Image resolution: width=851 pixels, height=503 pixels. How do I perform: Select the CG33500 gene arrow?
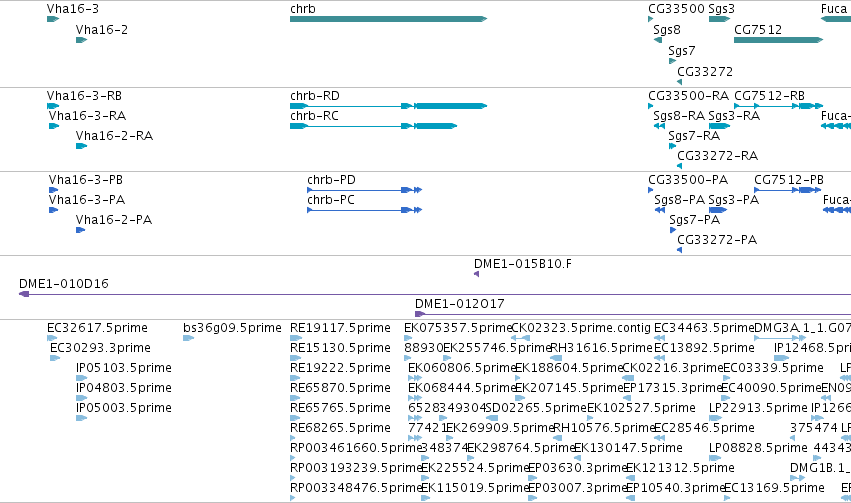click(650, 19)
